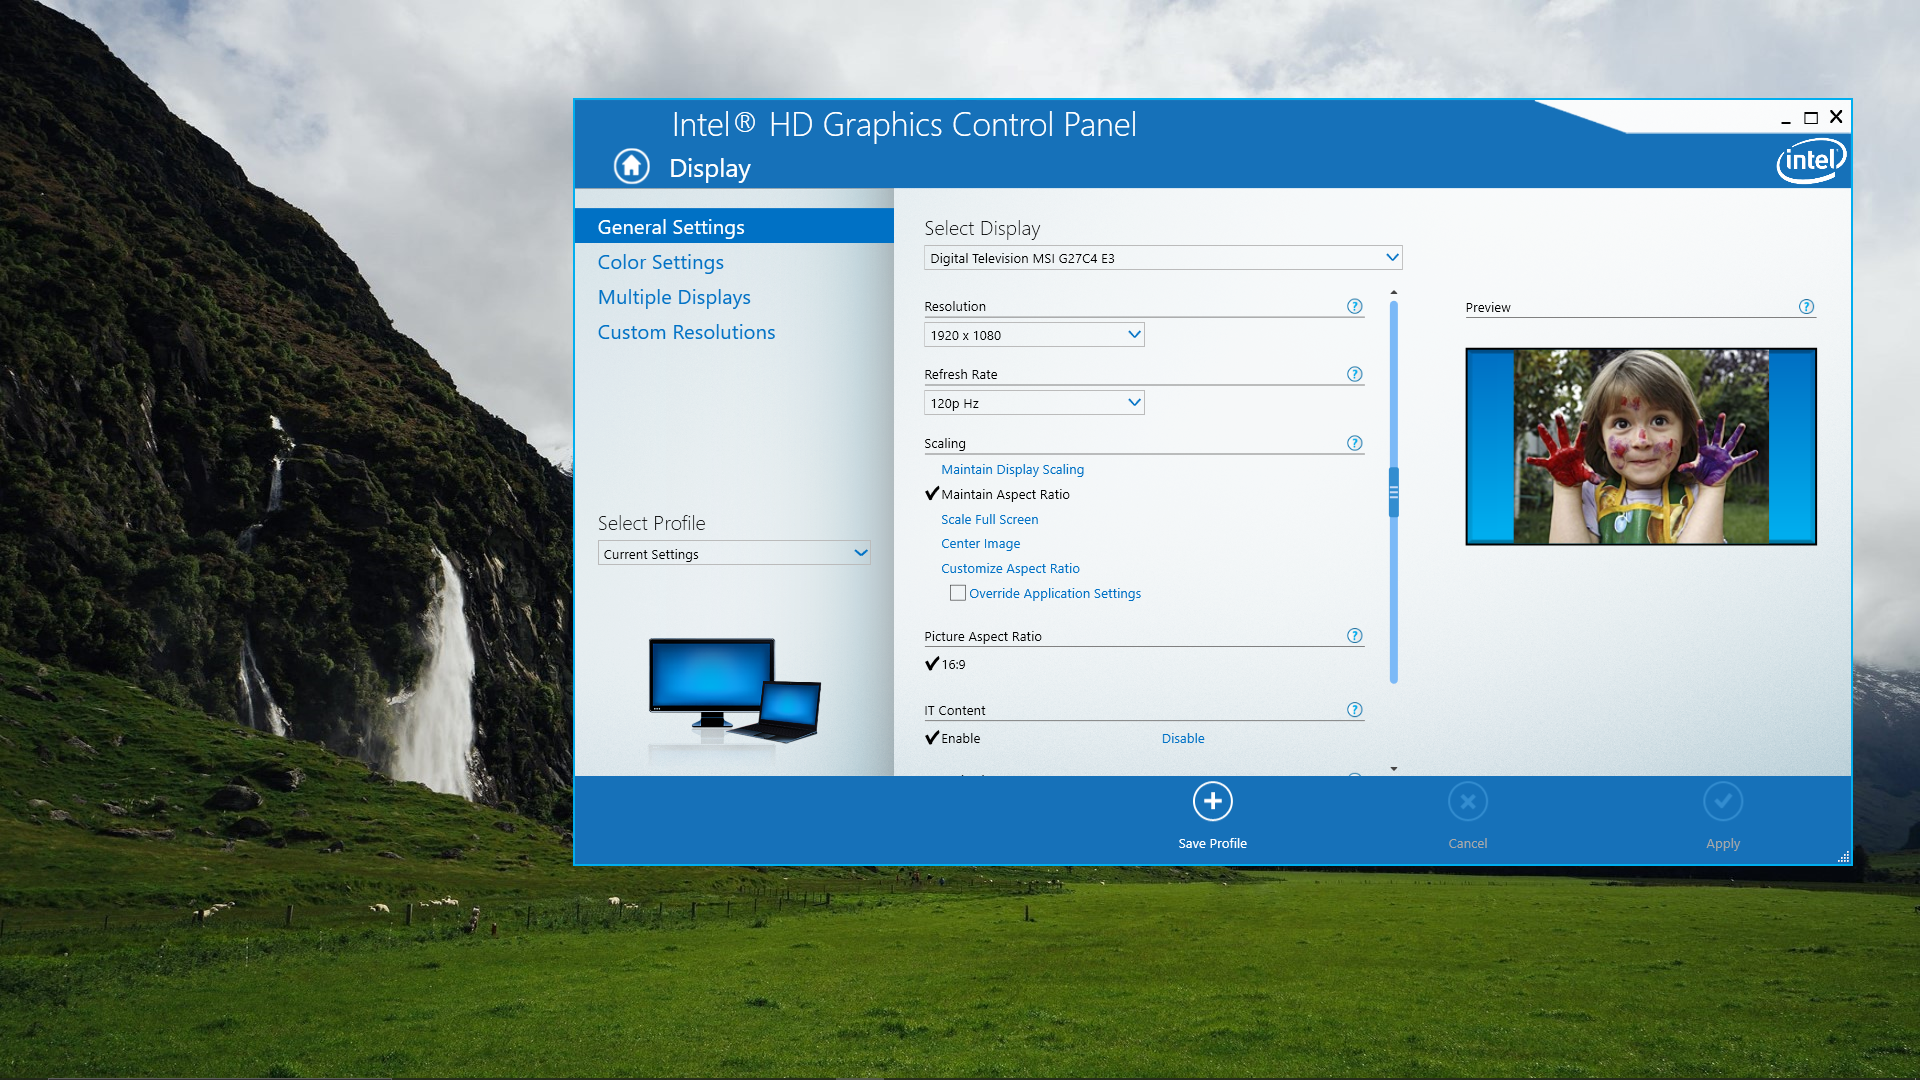Open help for Refresh Rate

click(1354, 374)
